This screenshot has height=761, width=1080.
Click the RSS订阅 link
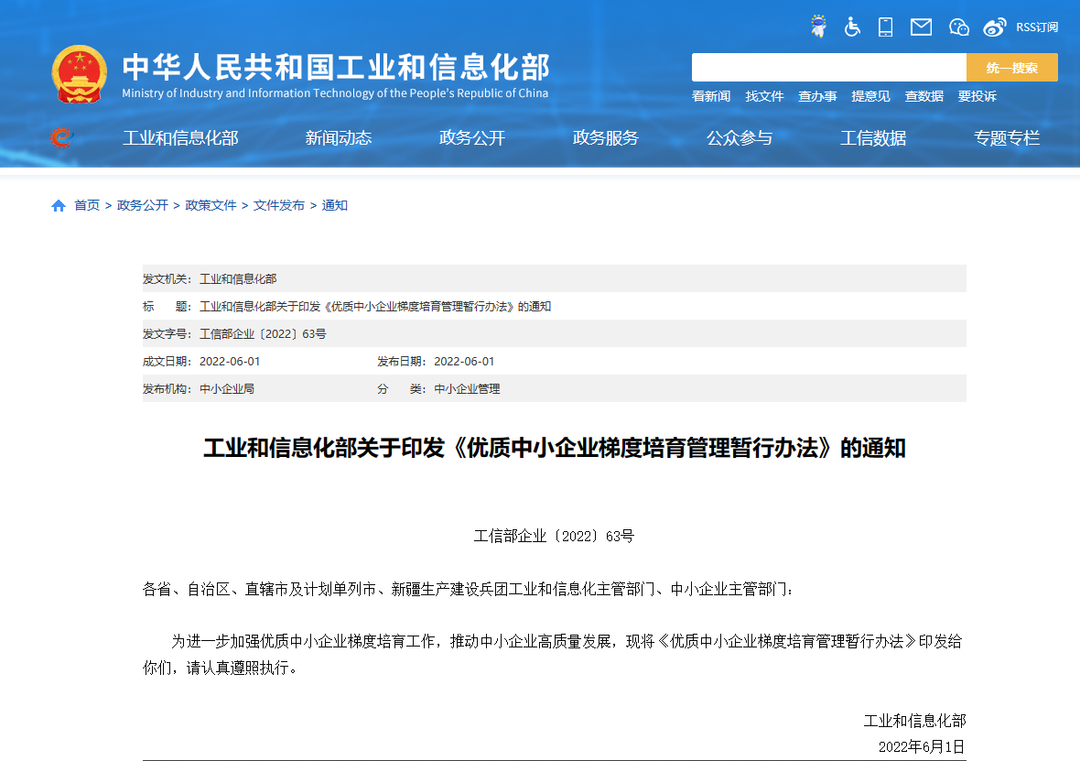click(x=1037, y=27)
